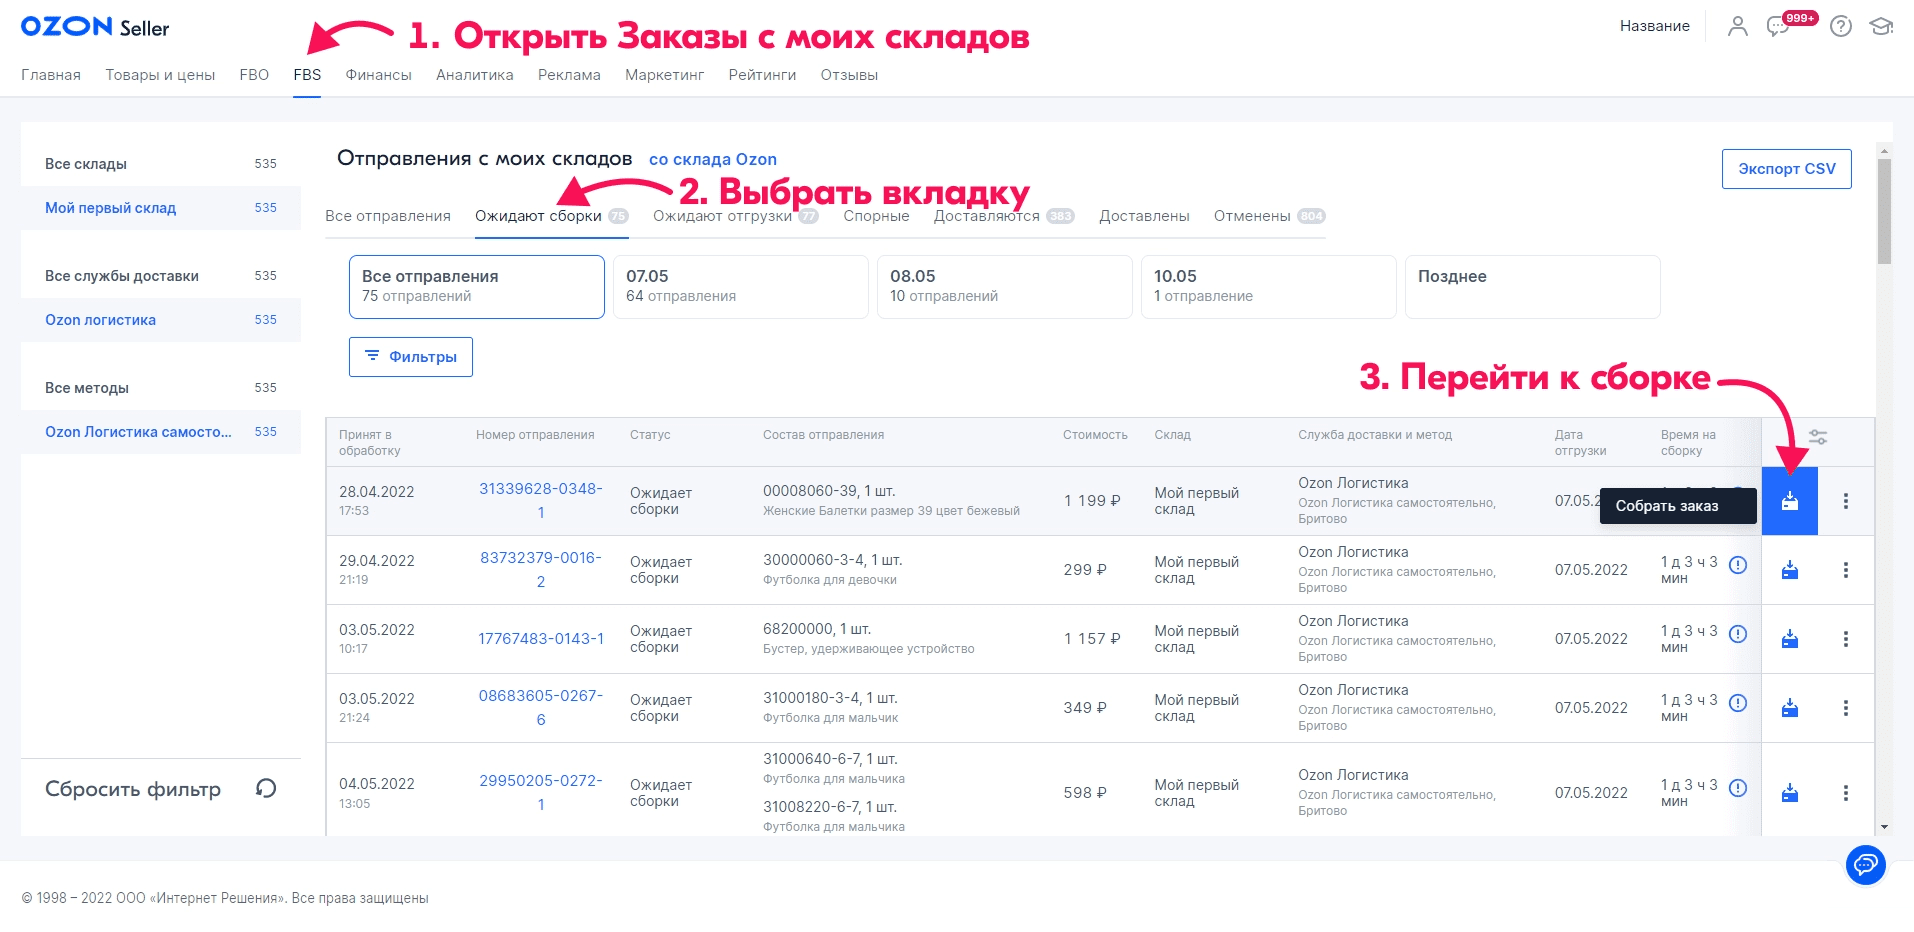
Task: Open the account profile icon
Action: click(x=1737, y=27)
